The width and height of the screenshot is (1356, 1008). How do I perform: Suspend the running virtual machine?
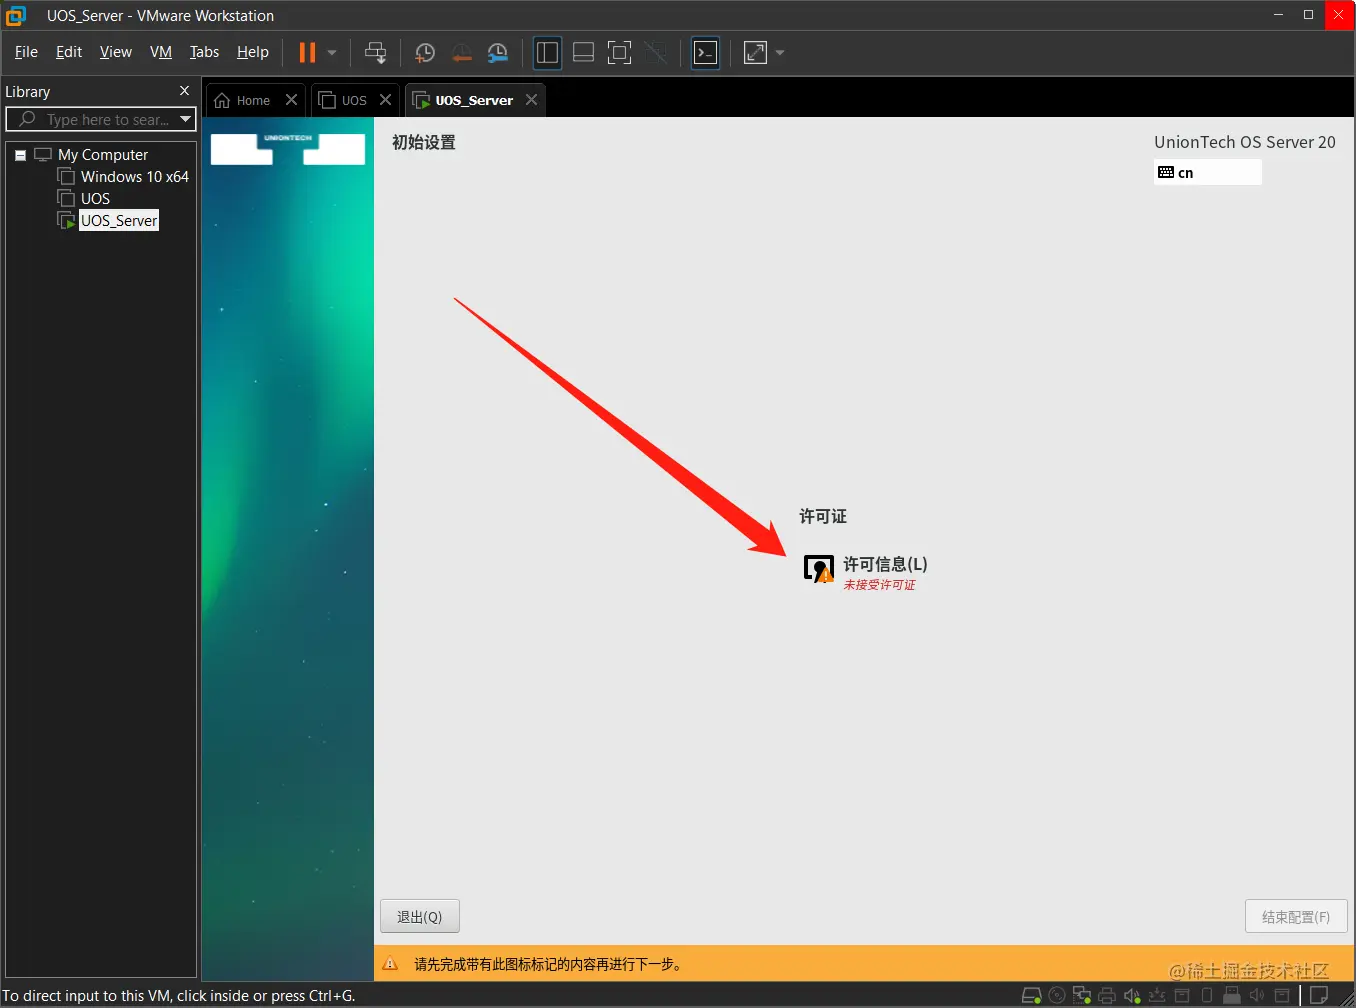[306, 52]
